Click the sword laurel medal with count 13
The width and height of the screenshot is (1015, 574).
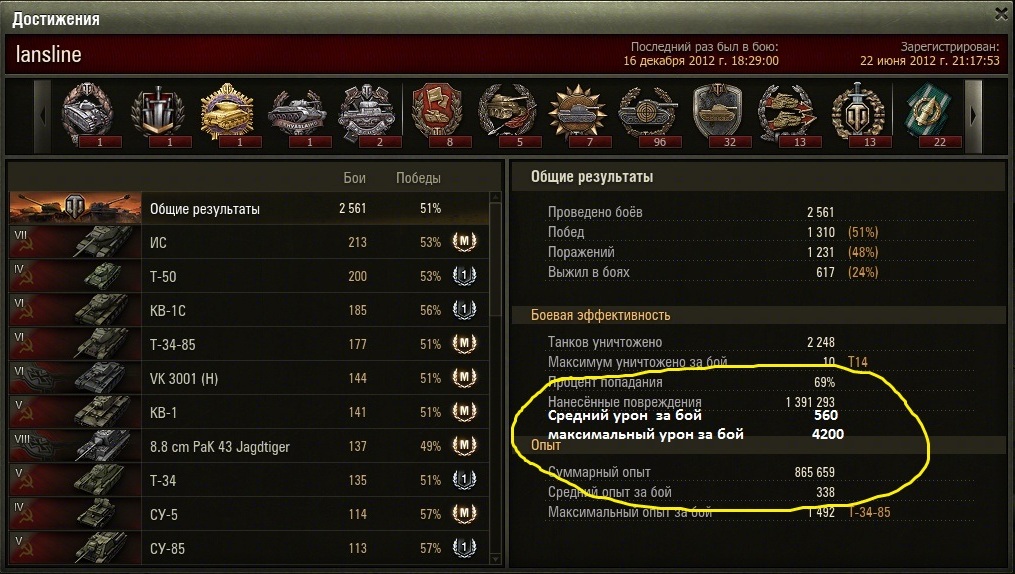pos(858,115)
